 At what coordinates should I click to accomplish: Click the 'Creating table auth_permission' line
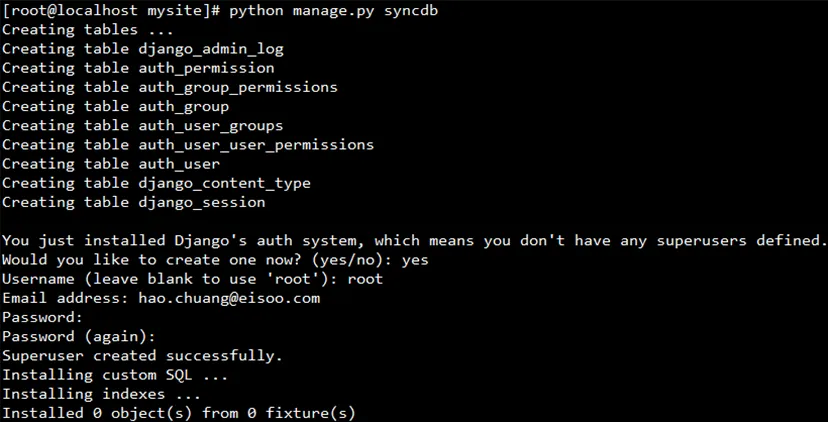tap(138, 68)
